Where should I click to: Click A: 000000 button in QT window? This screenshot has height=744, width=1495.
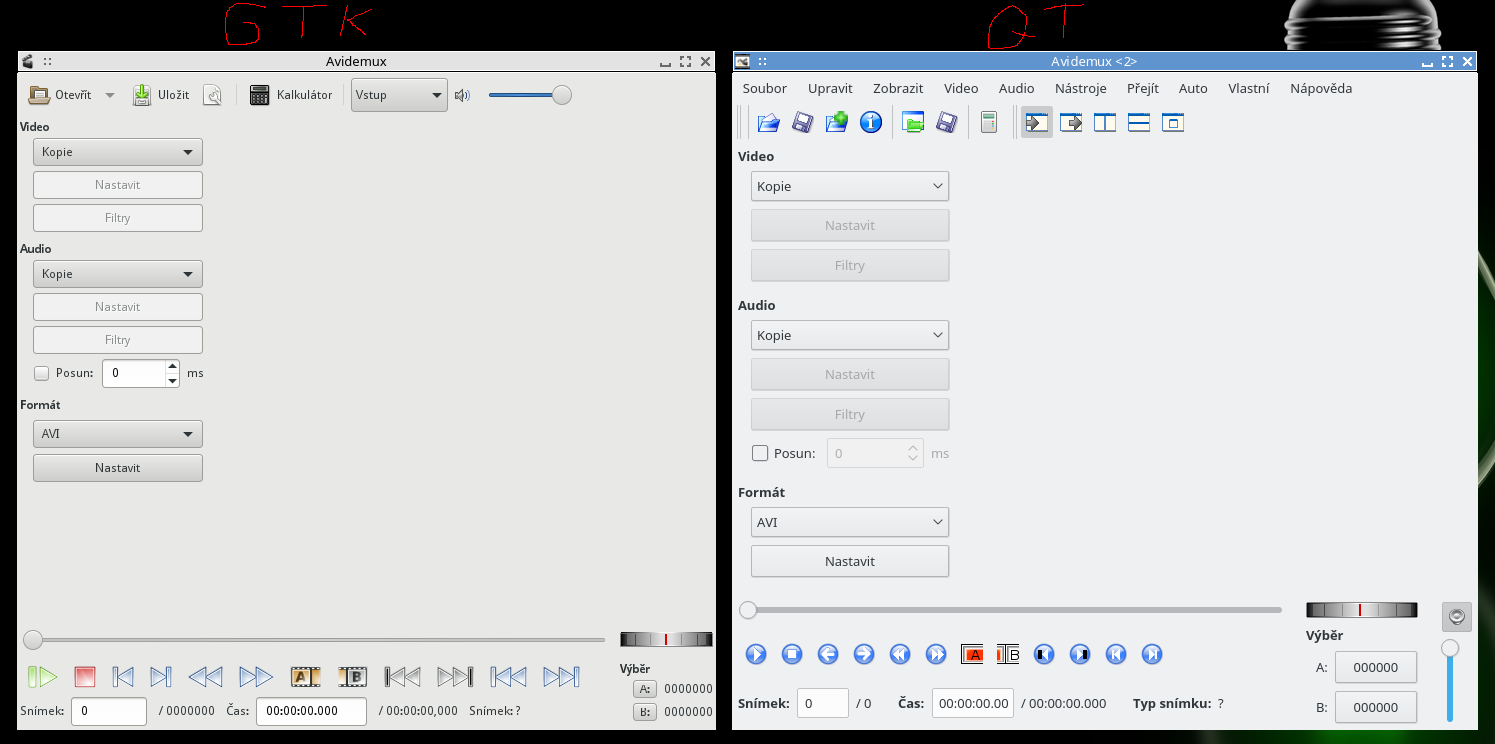[x=1376, y=667]
